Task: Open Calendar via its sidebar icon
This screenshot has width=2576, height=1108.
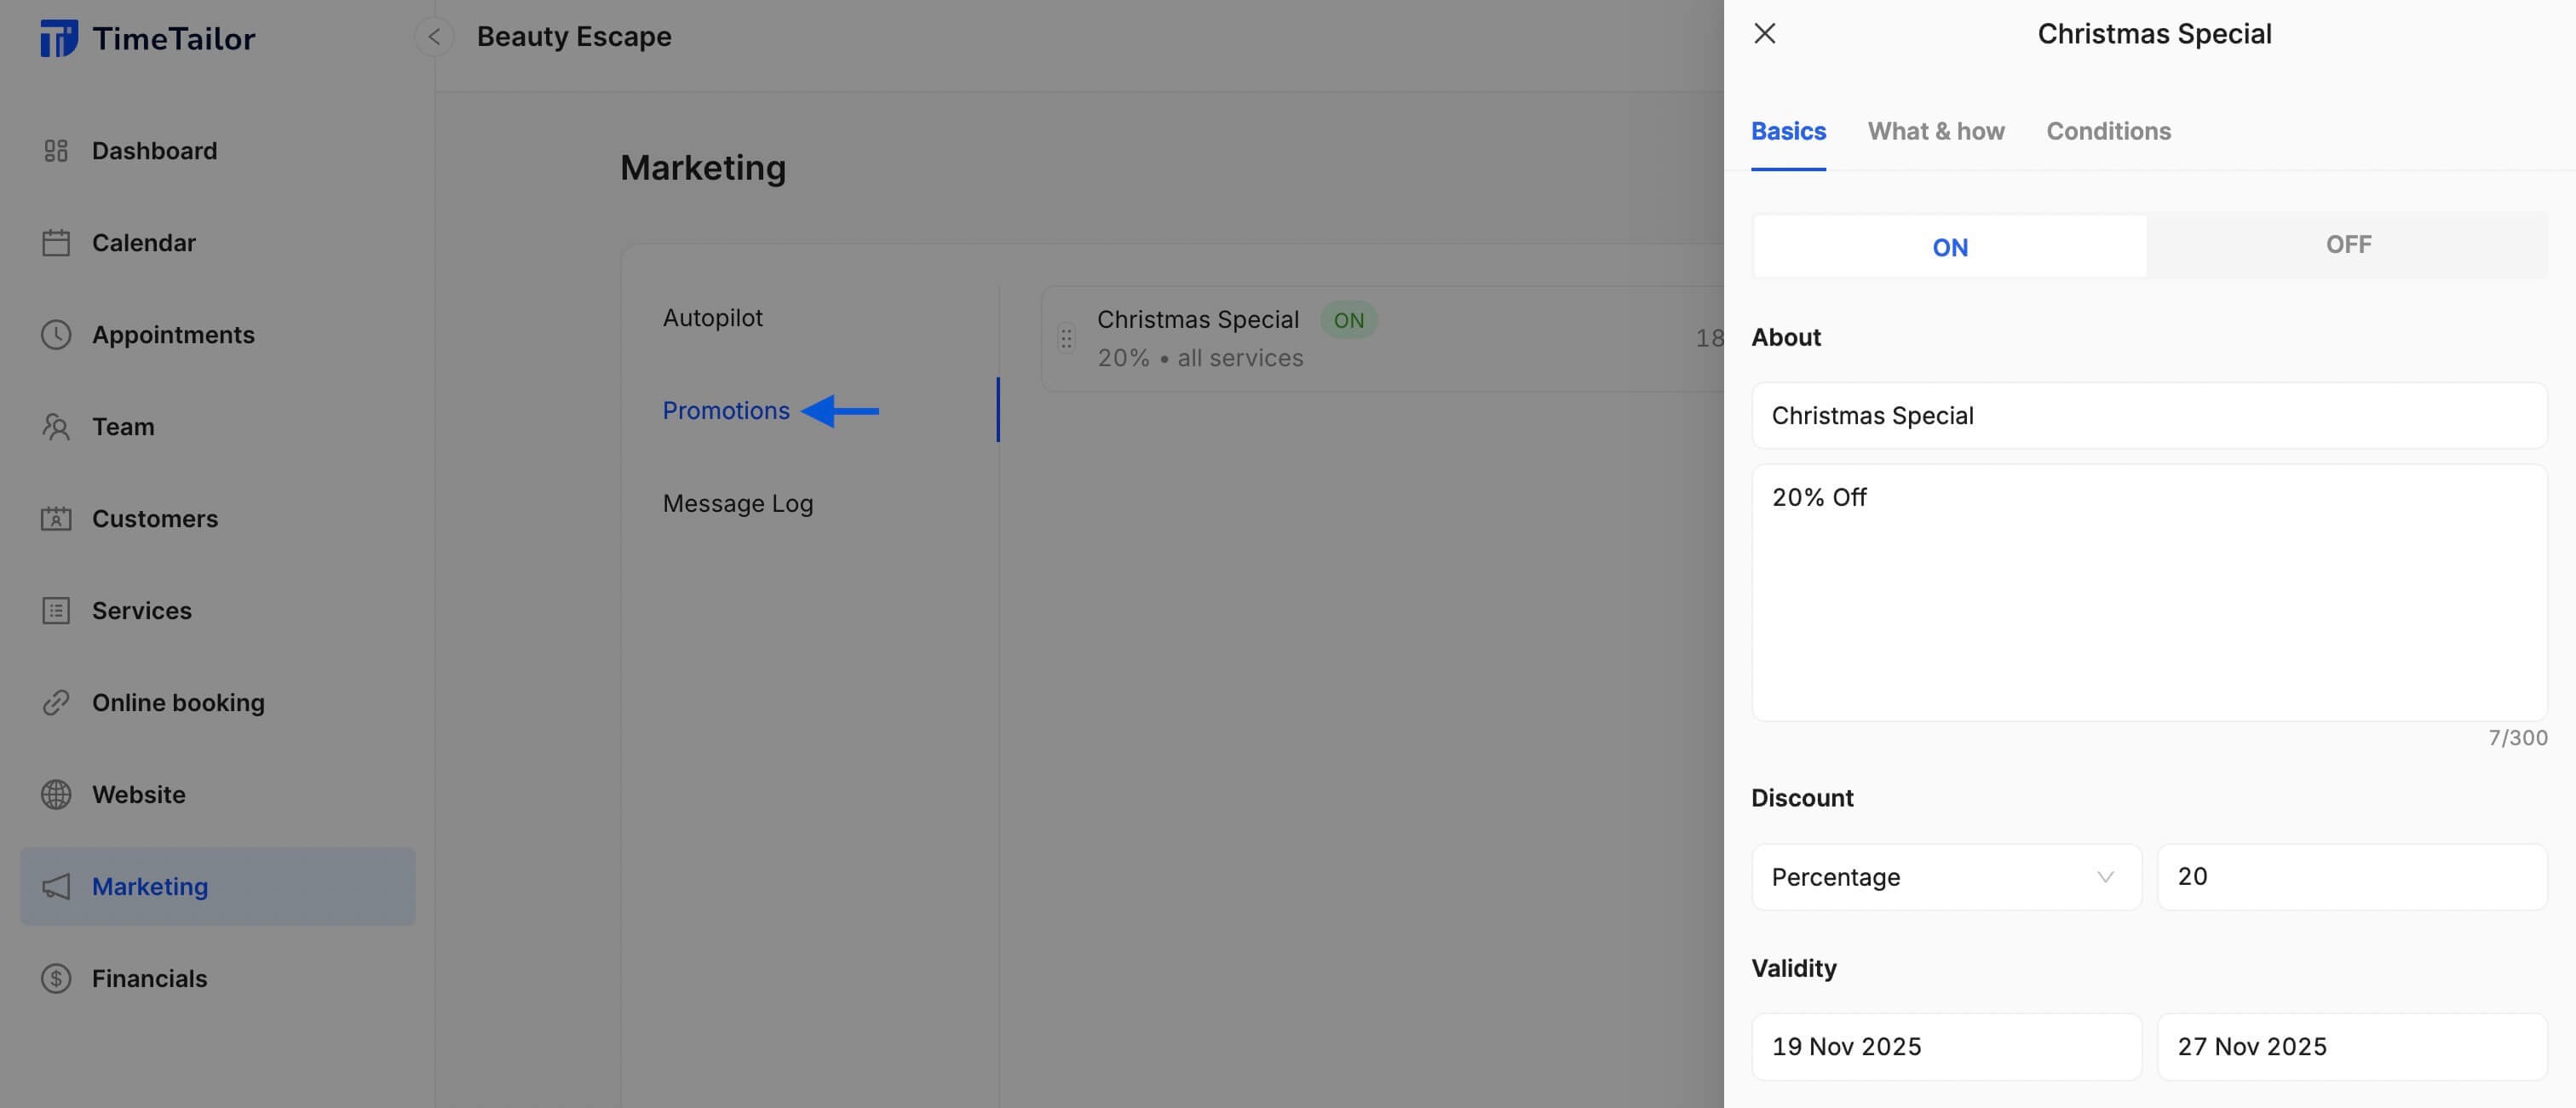Action: [56, 243]
